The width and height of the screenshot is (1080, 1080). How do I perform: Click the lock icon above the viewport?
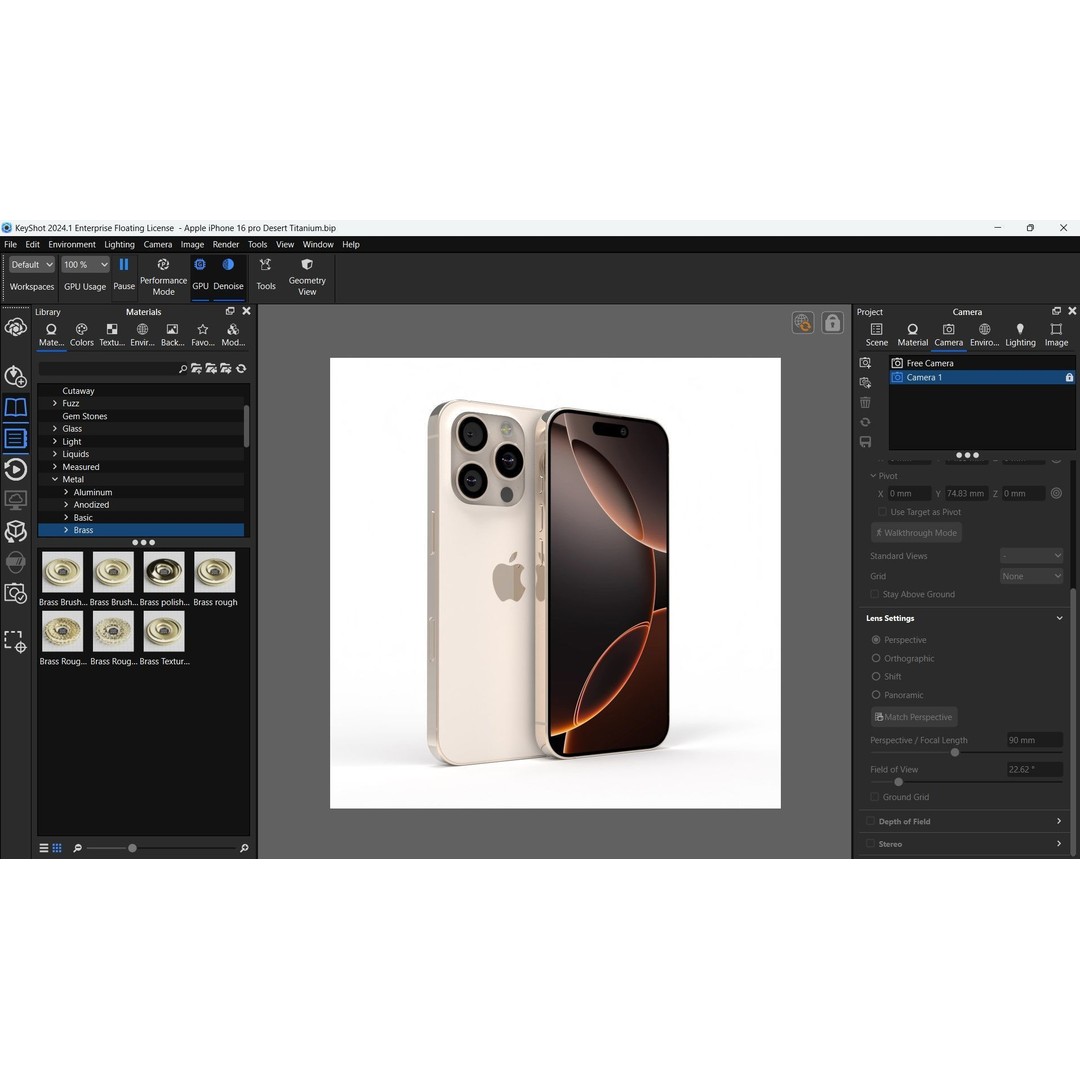pos(832,322)
